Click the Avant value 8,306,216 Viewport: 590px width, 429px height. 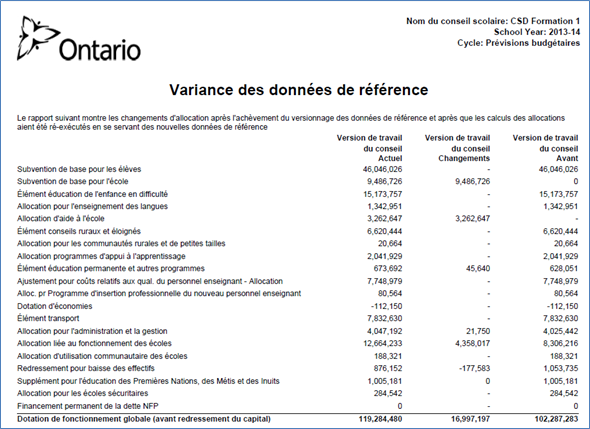[560, 344]
